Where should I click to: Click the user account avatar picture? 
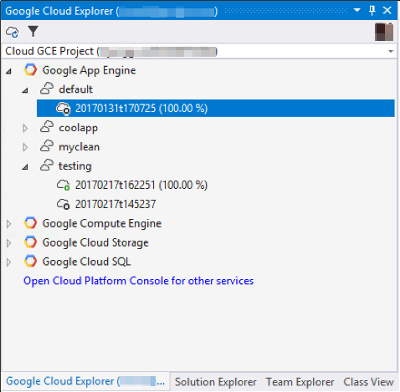384,32
